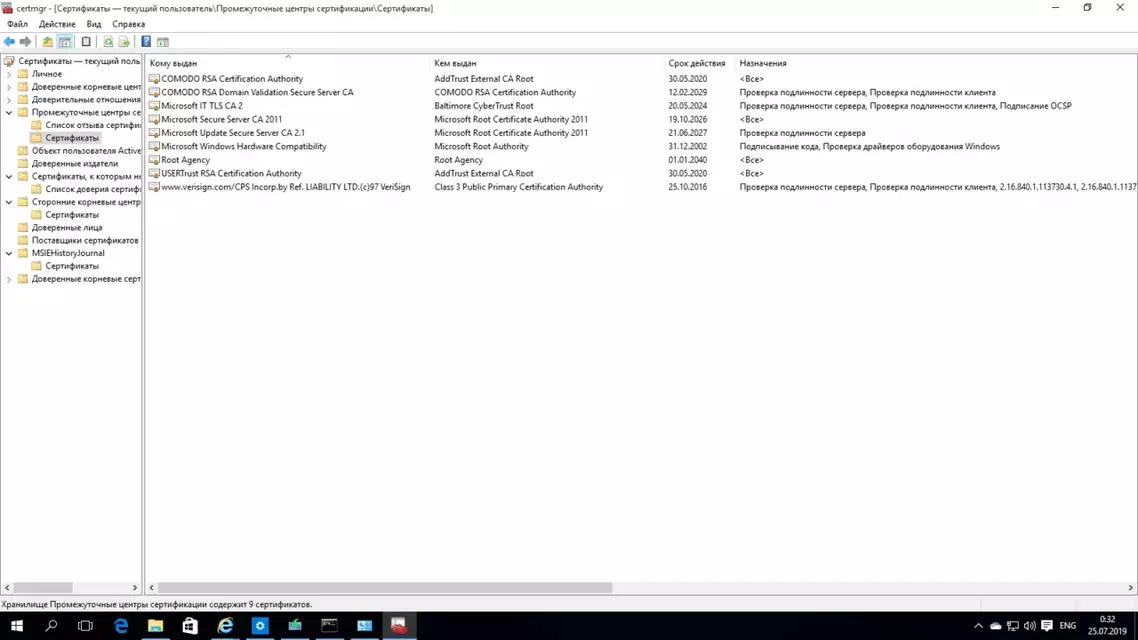Open taskbar Search magnifier
This screenshot has width=1138, height=640.
pyautogui.click(x=51, y=625)
